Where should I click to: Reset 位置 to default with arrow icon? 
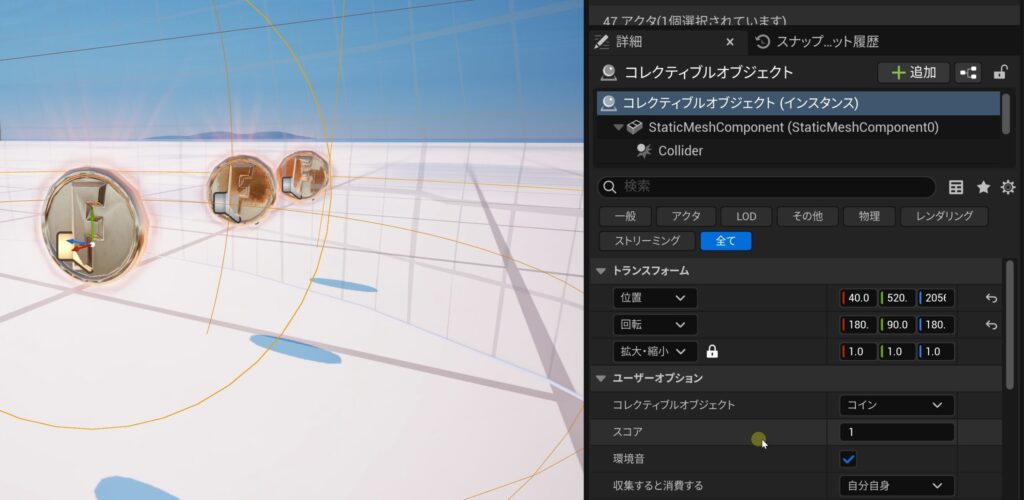[991, 298]
